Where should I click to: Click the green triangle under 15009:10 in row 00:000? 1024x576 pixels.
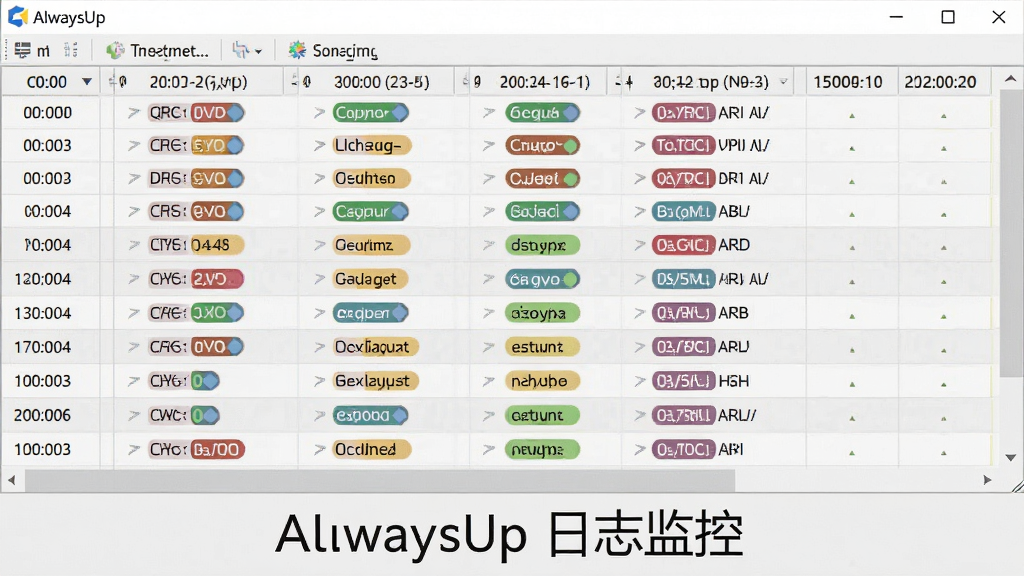[852, 116]
